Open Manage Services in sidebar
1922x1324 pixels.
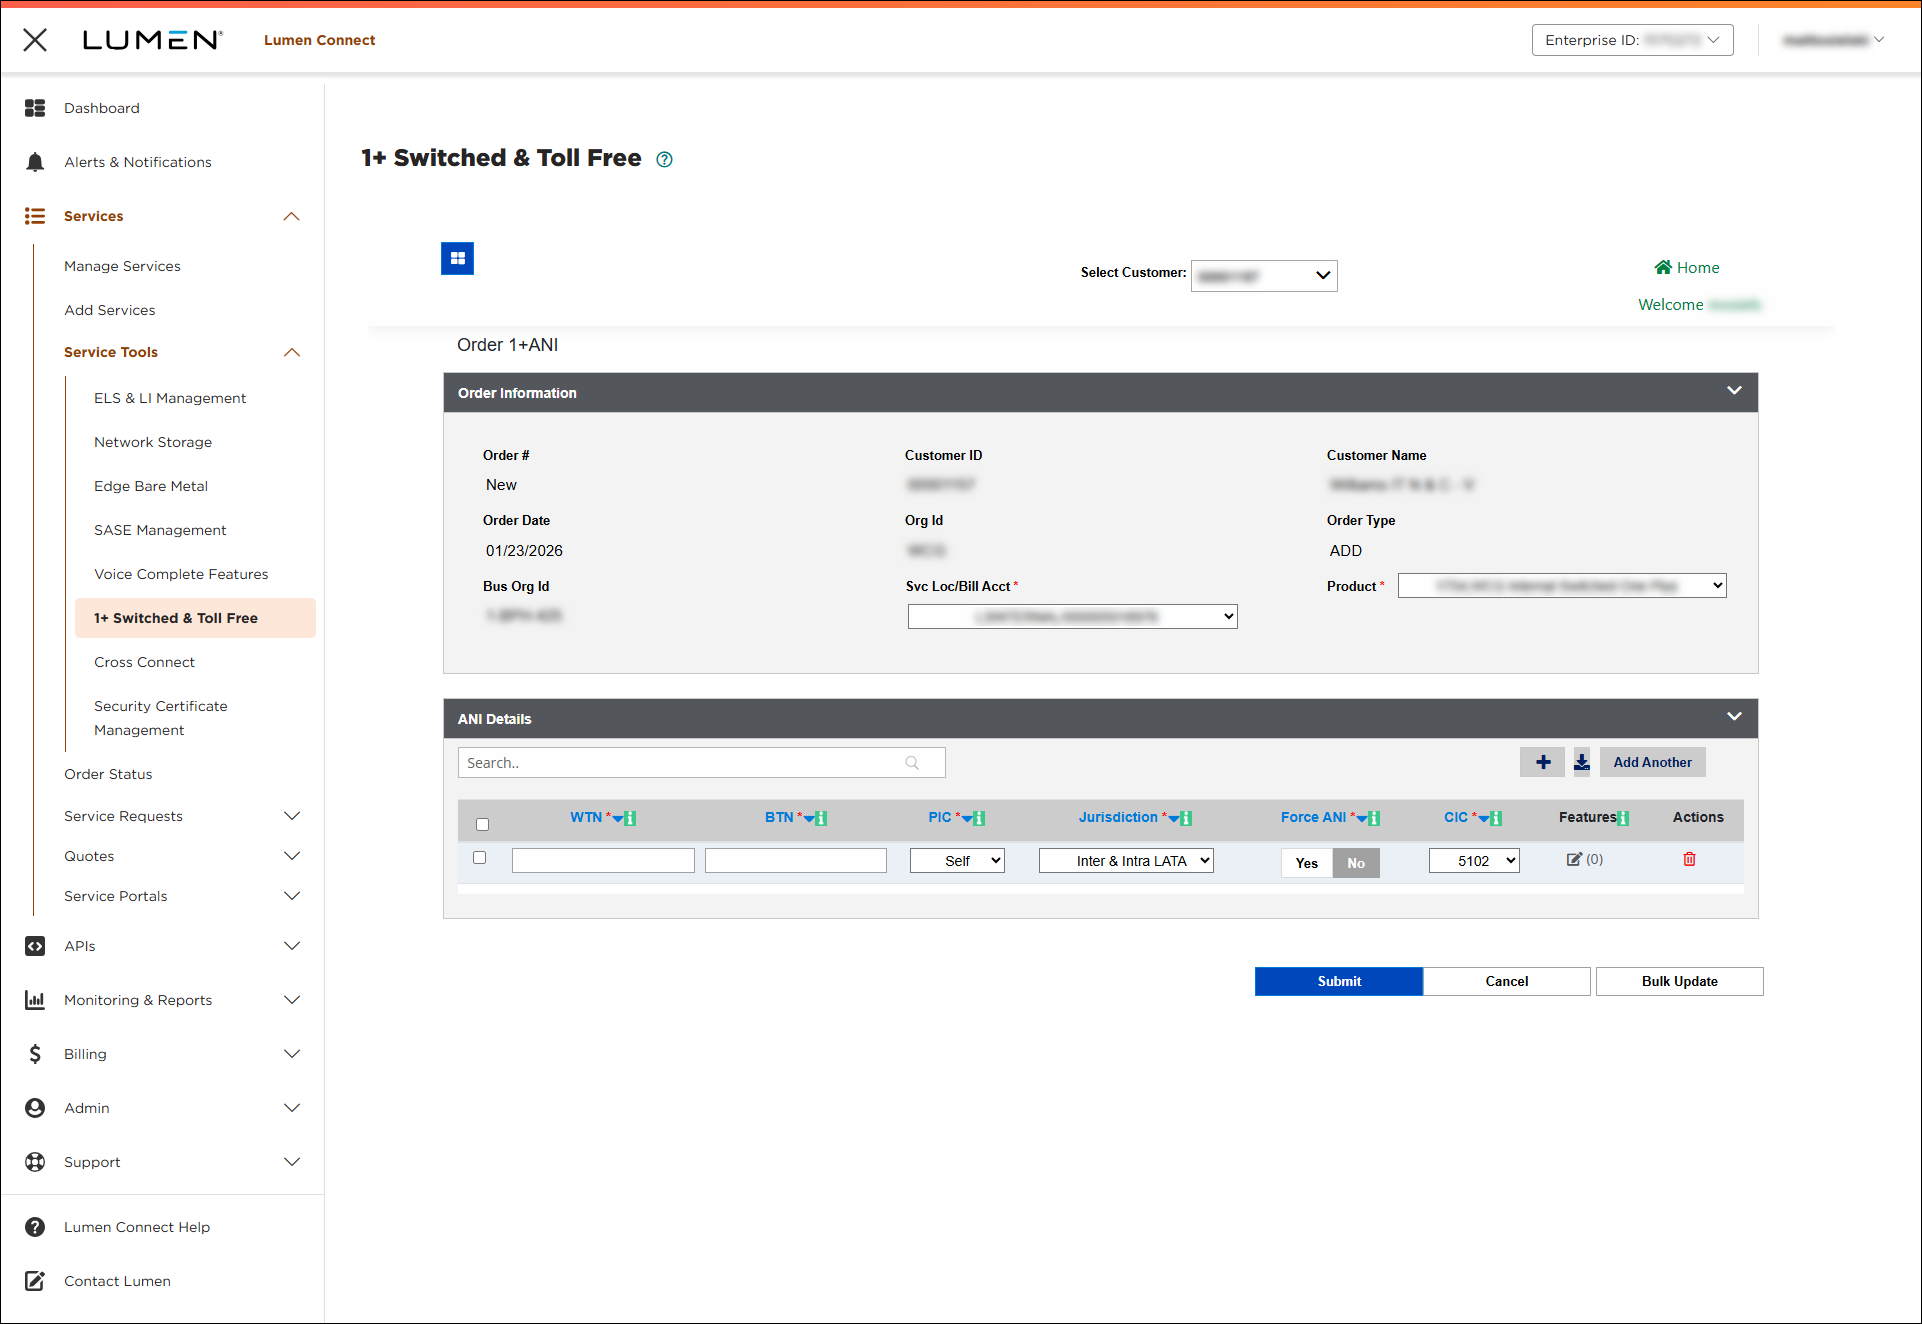coord(122,266)
